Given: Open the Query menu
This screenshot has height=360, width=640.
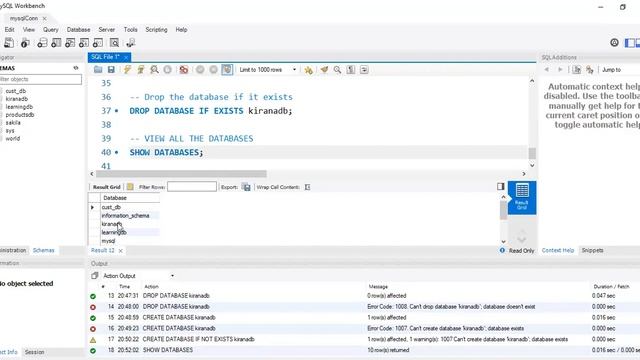Looking at the screenshot, I should (51, 29).
